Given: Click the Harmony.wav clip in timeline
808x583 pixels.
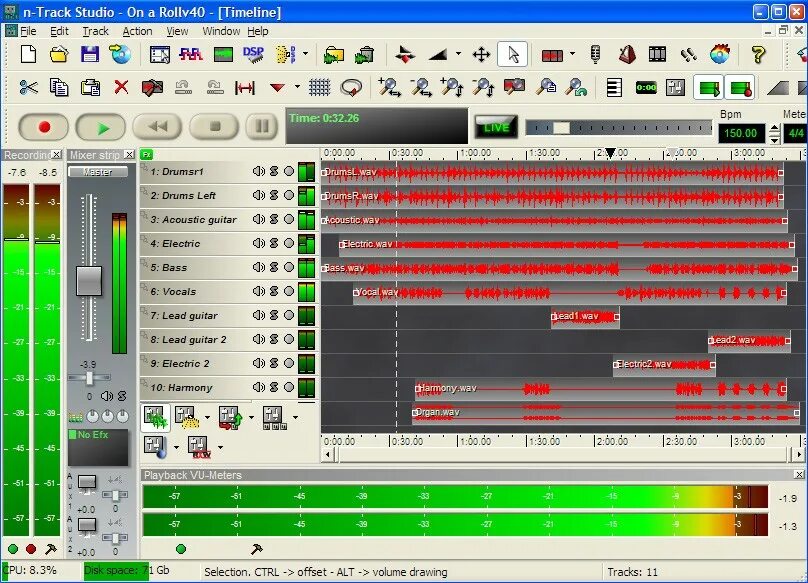Looking at the screenshot, I should tap(601, 389).
